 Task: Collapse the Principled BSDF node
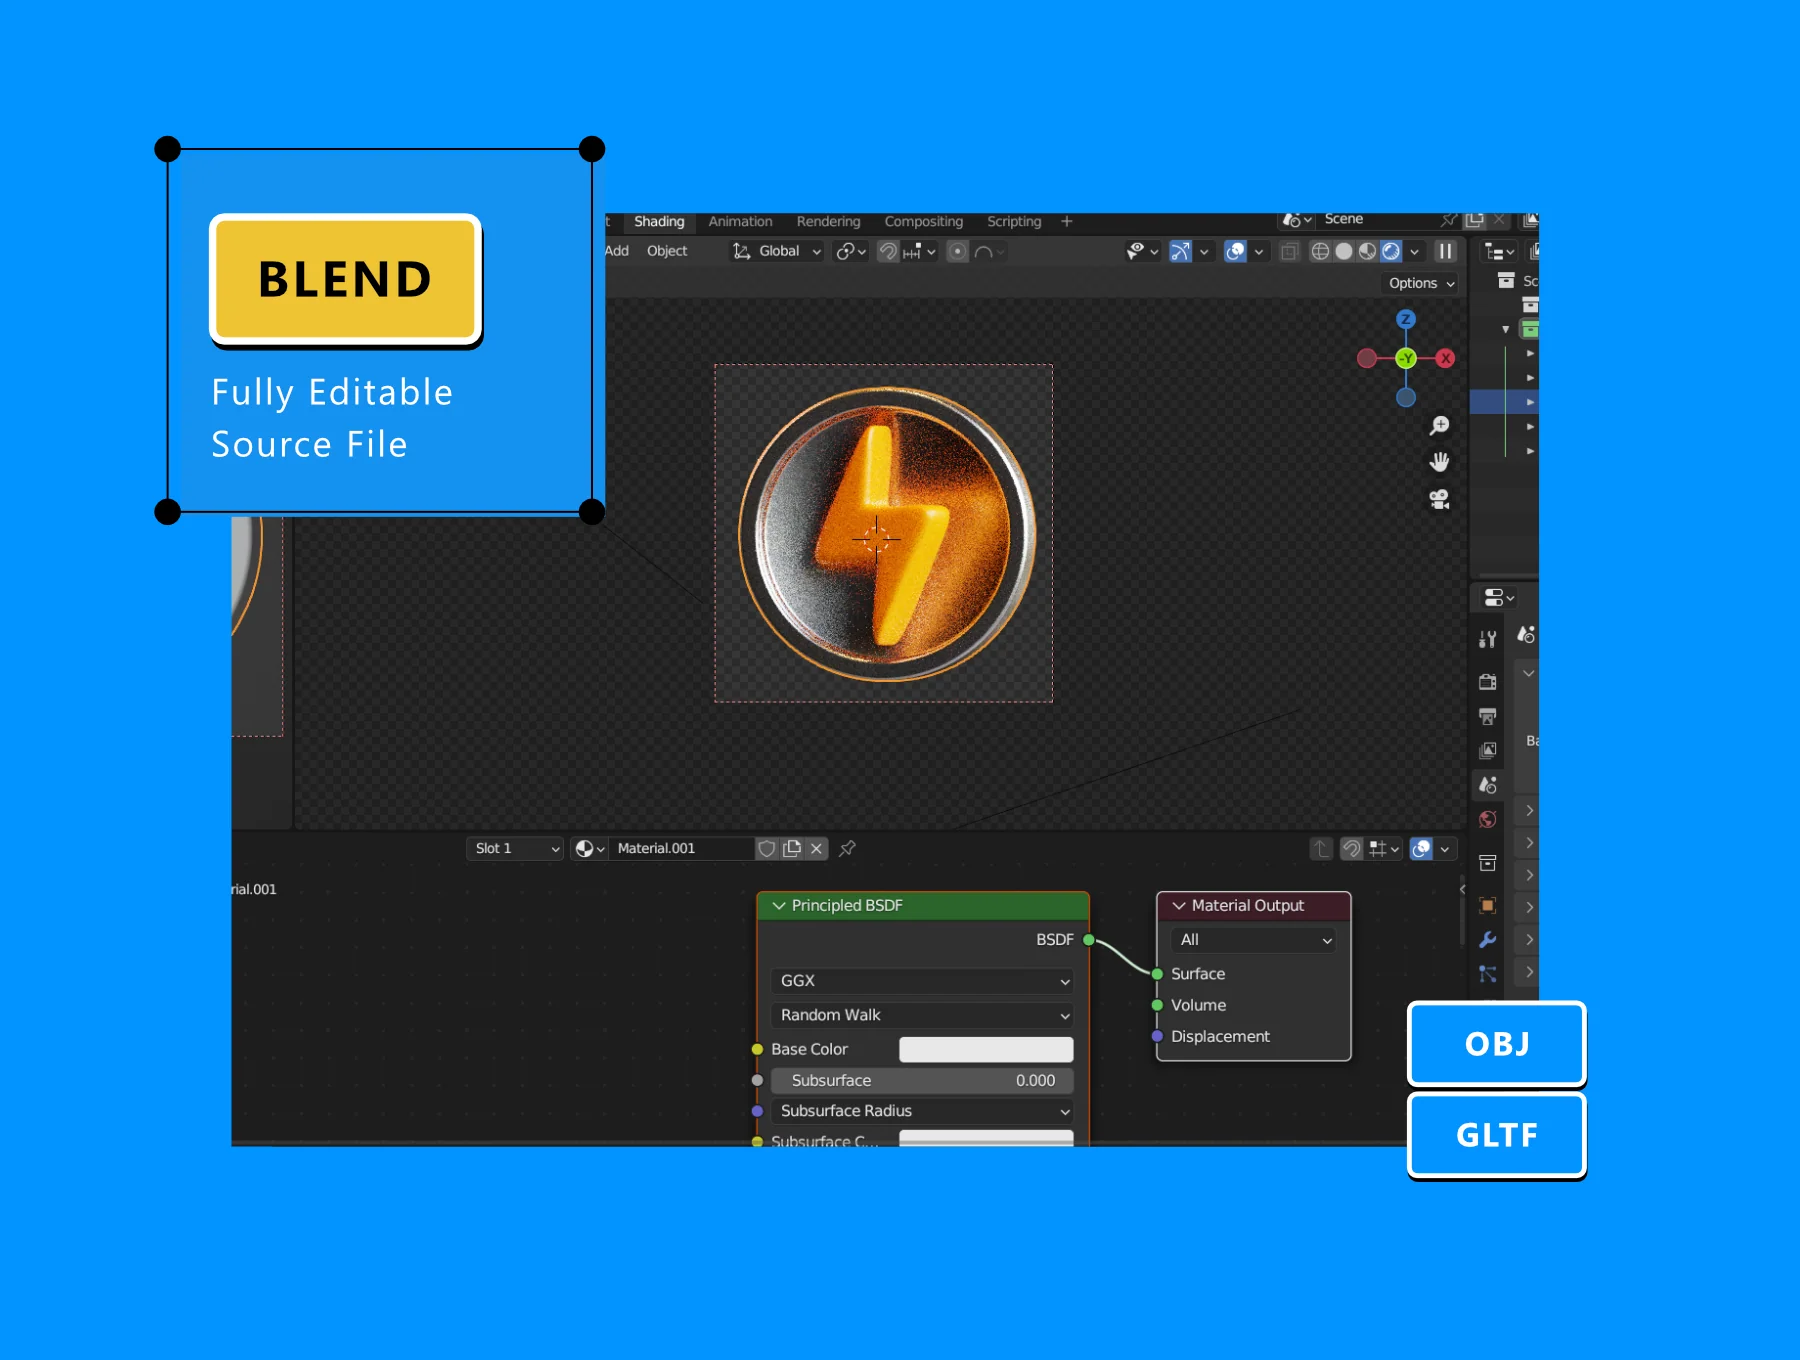coord(779,905)
